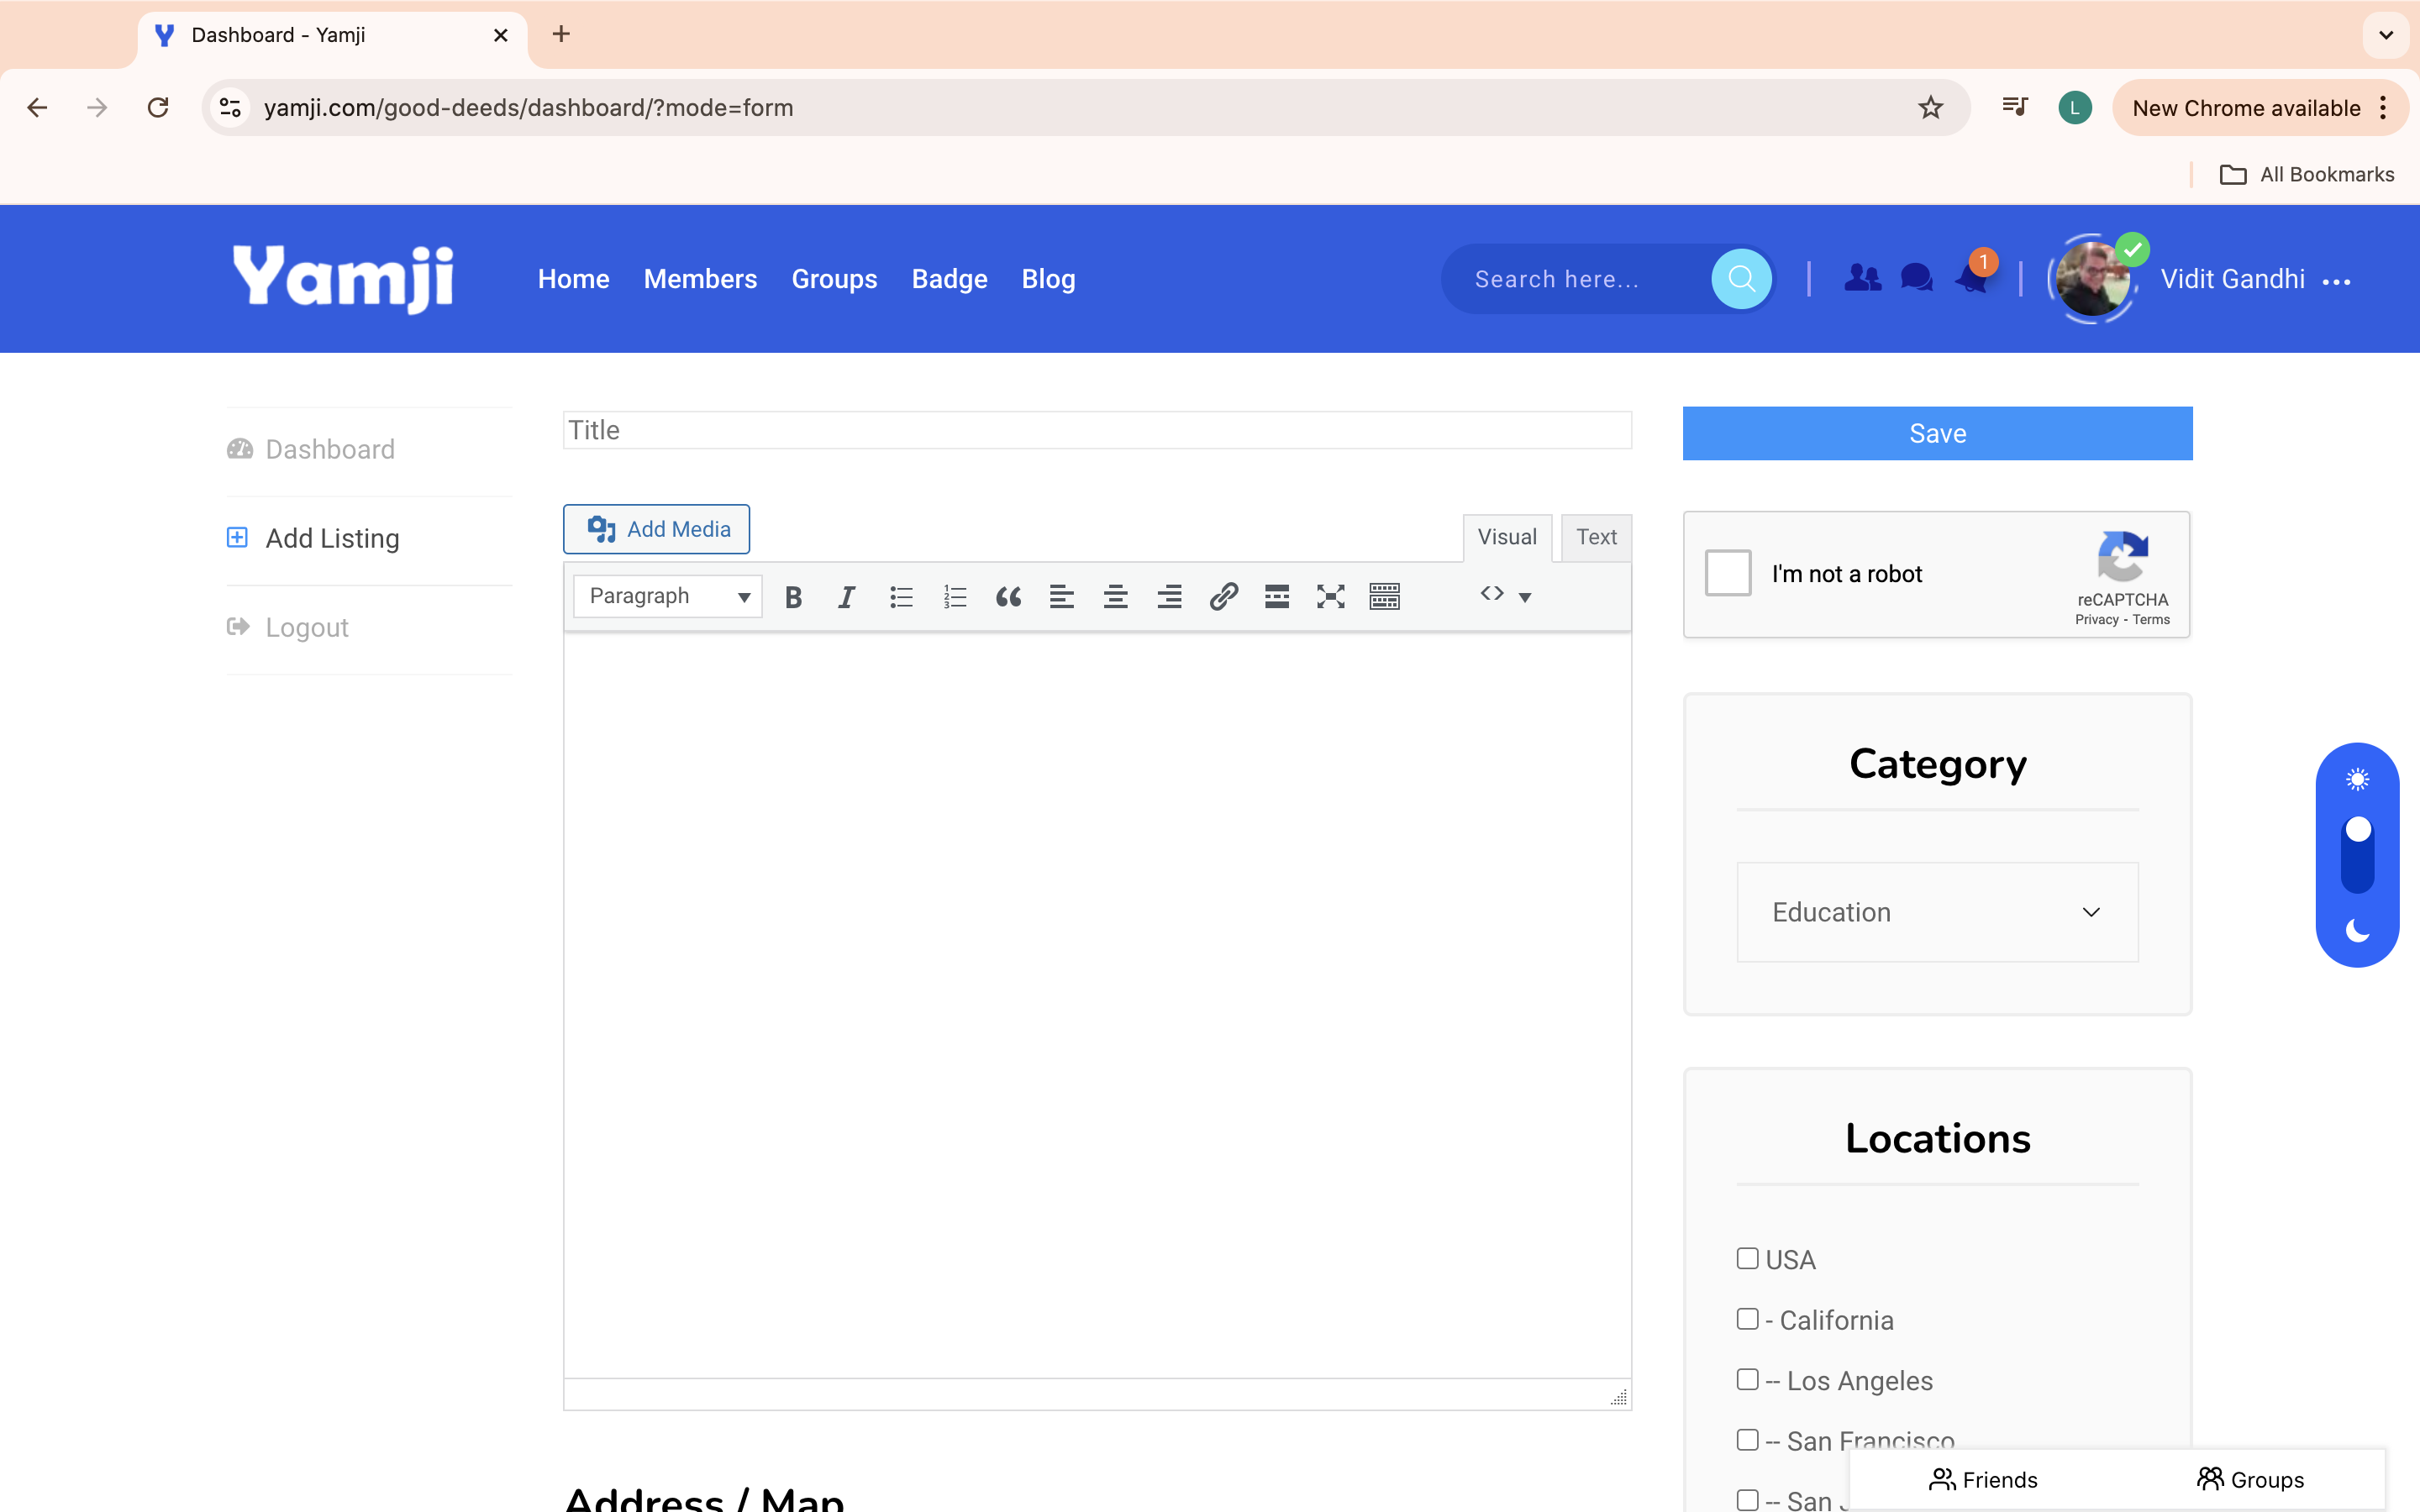Click the Italic formatting icon
Viewport: 2420px width, 1512px height.
847,596
